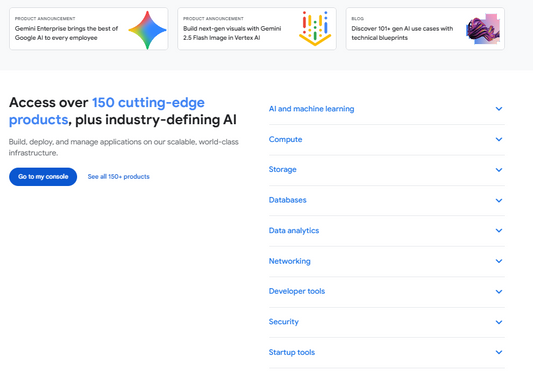Expand the Security category
This screenshot has width=533, height=383.
(x=386, y=322)
